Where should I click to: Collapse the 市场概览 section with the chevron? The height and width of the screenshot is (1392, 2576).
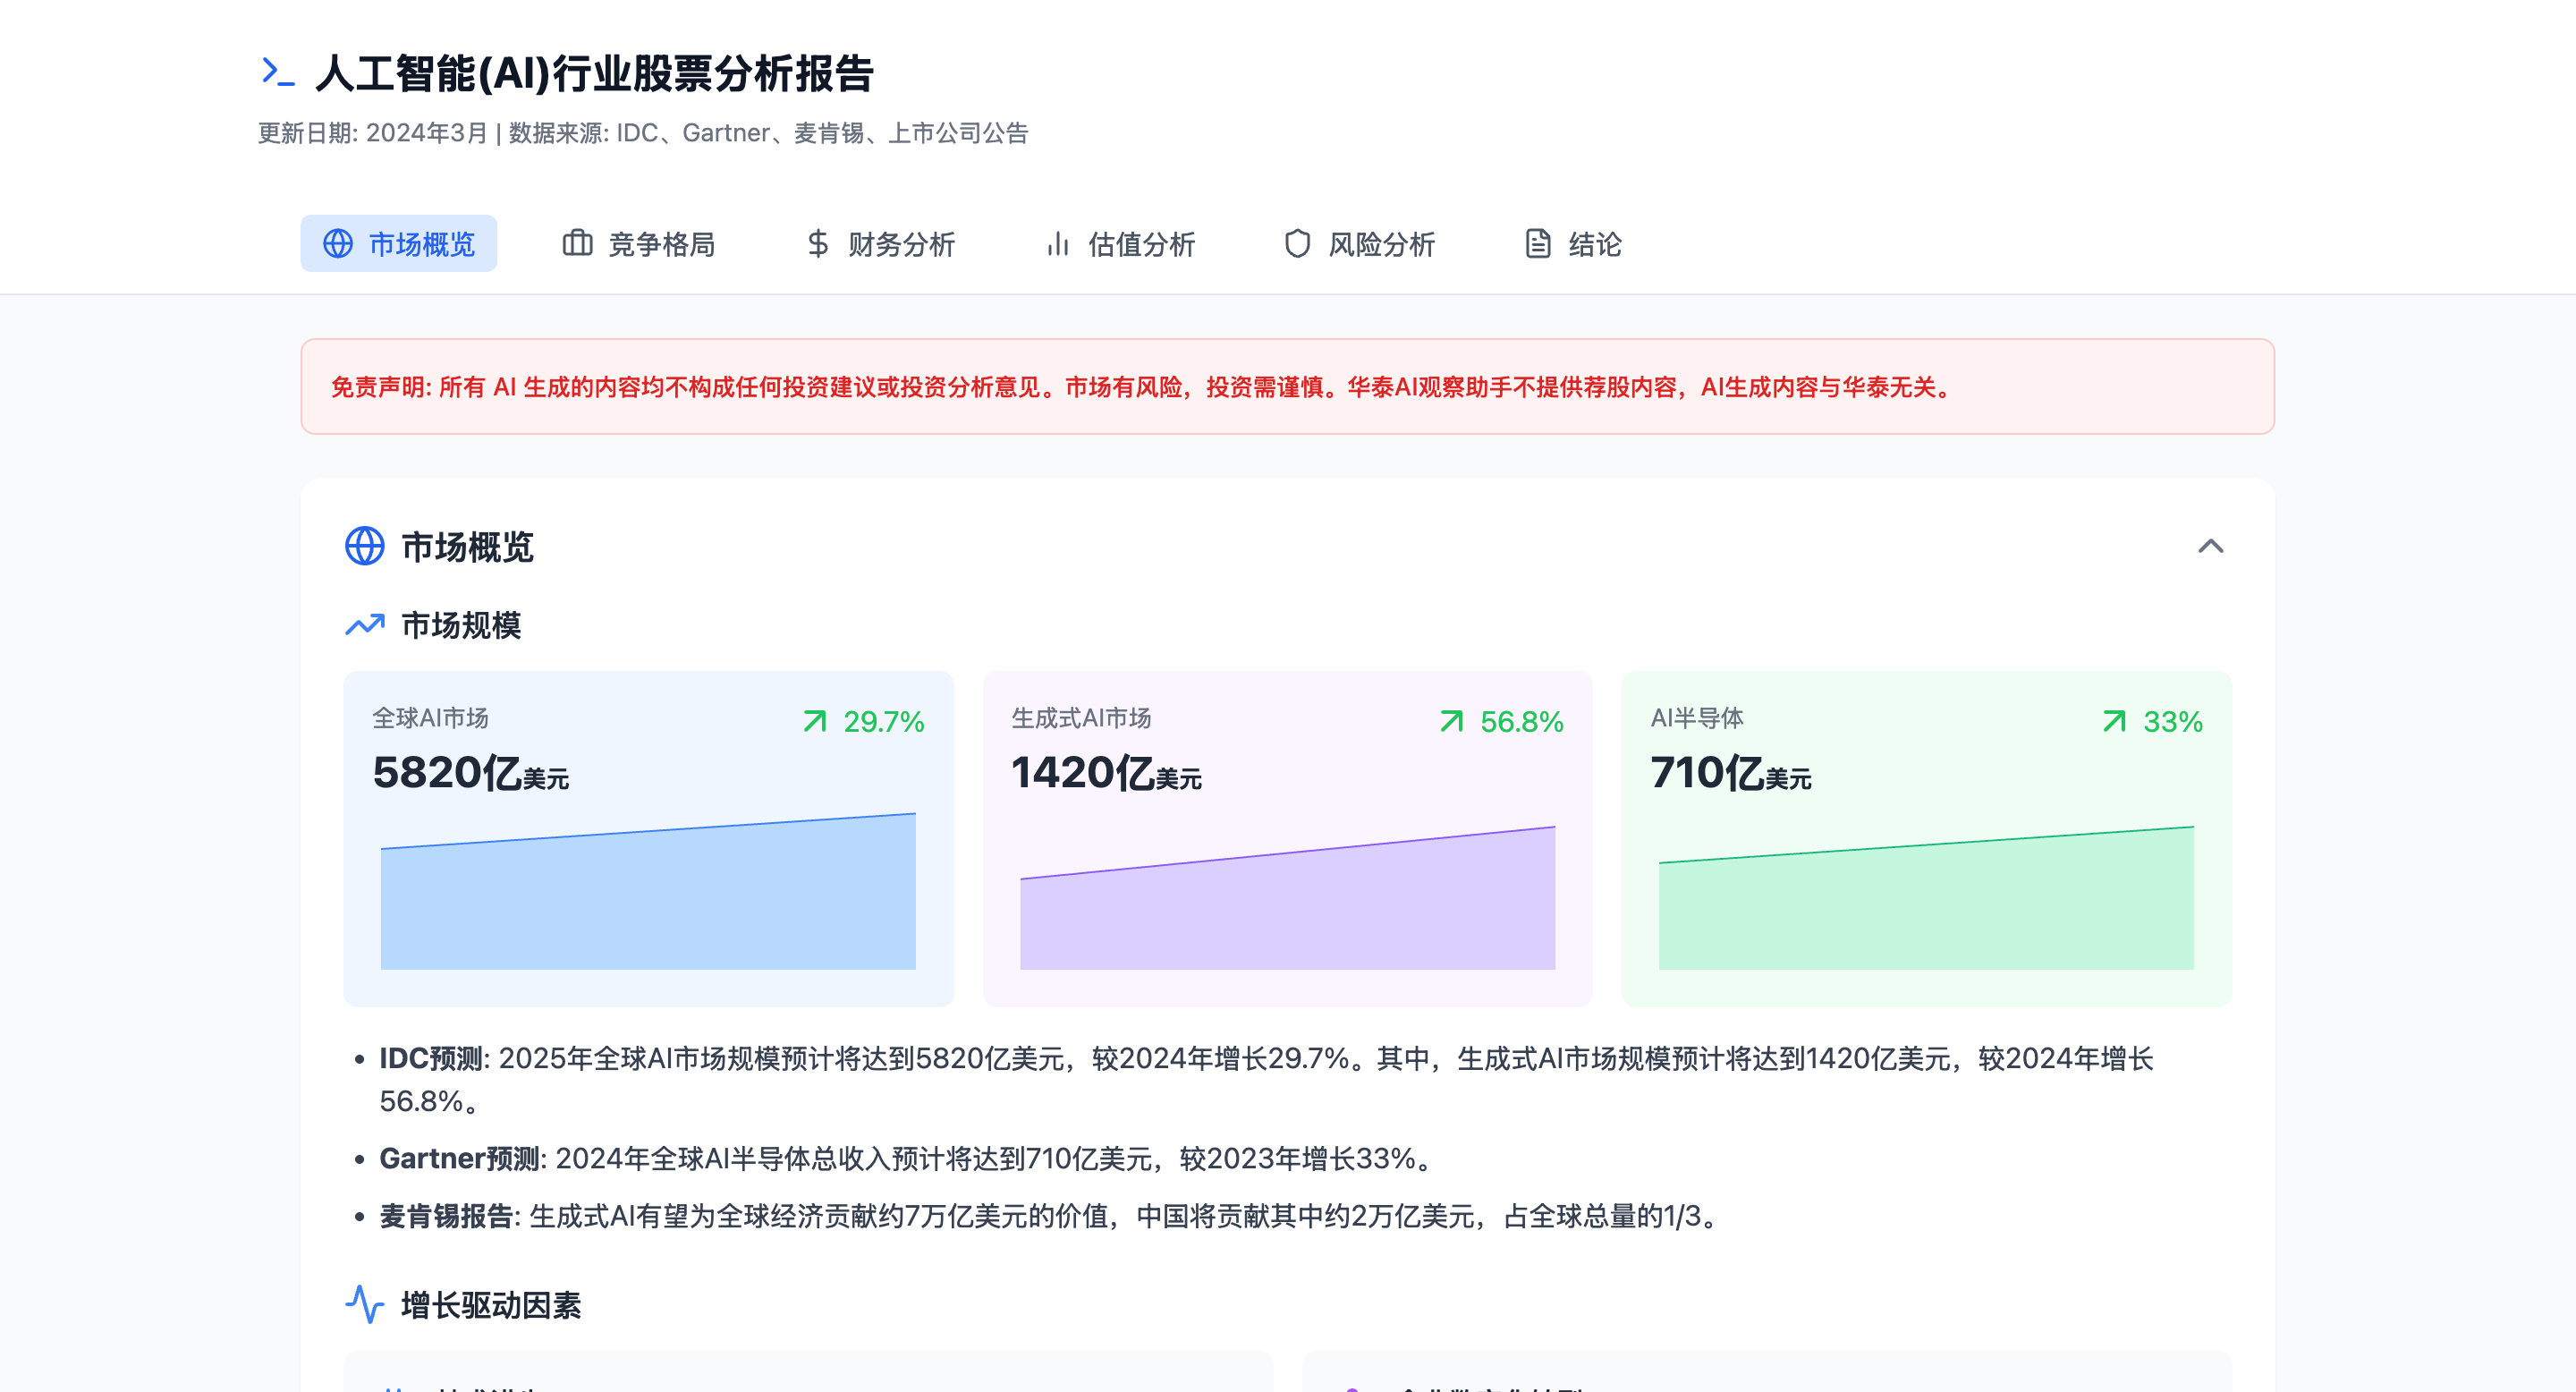click(2210, 546)
